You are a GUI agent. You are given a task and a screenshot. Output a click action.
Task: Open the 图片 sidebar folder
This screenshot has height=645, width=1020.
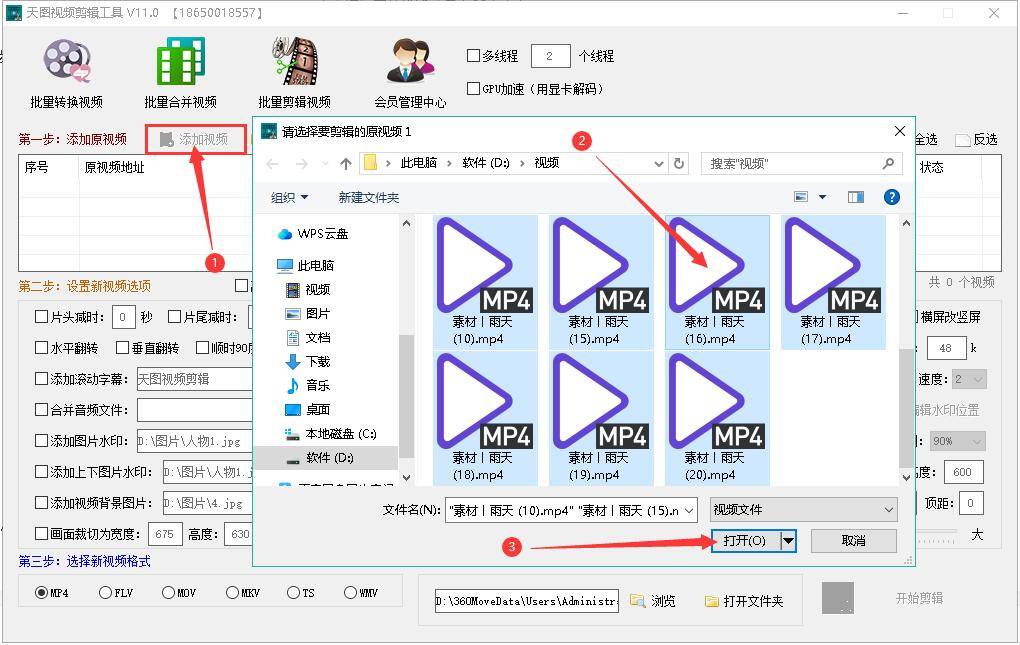pyautogui.click(x=308, y=313)
